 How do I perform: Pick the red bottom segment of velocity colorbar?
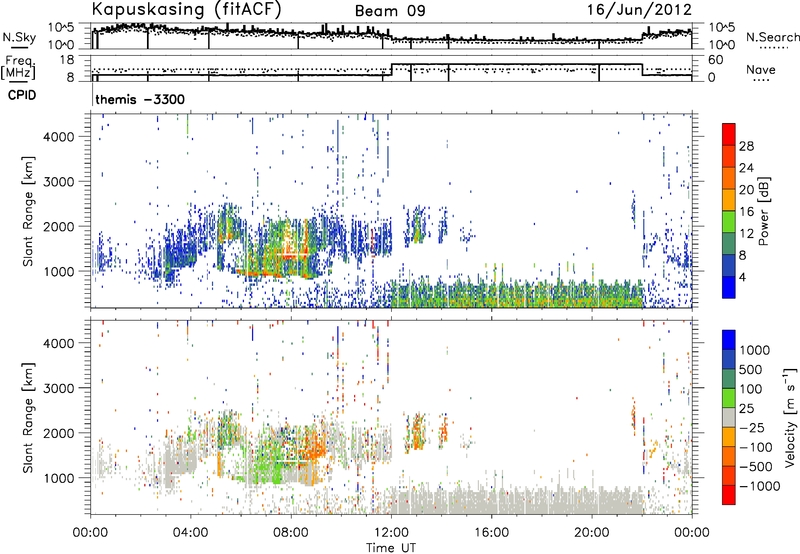coord(729,495)
